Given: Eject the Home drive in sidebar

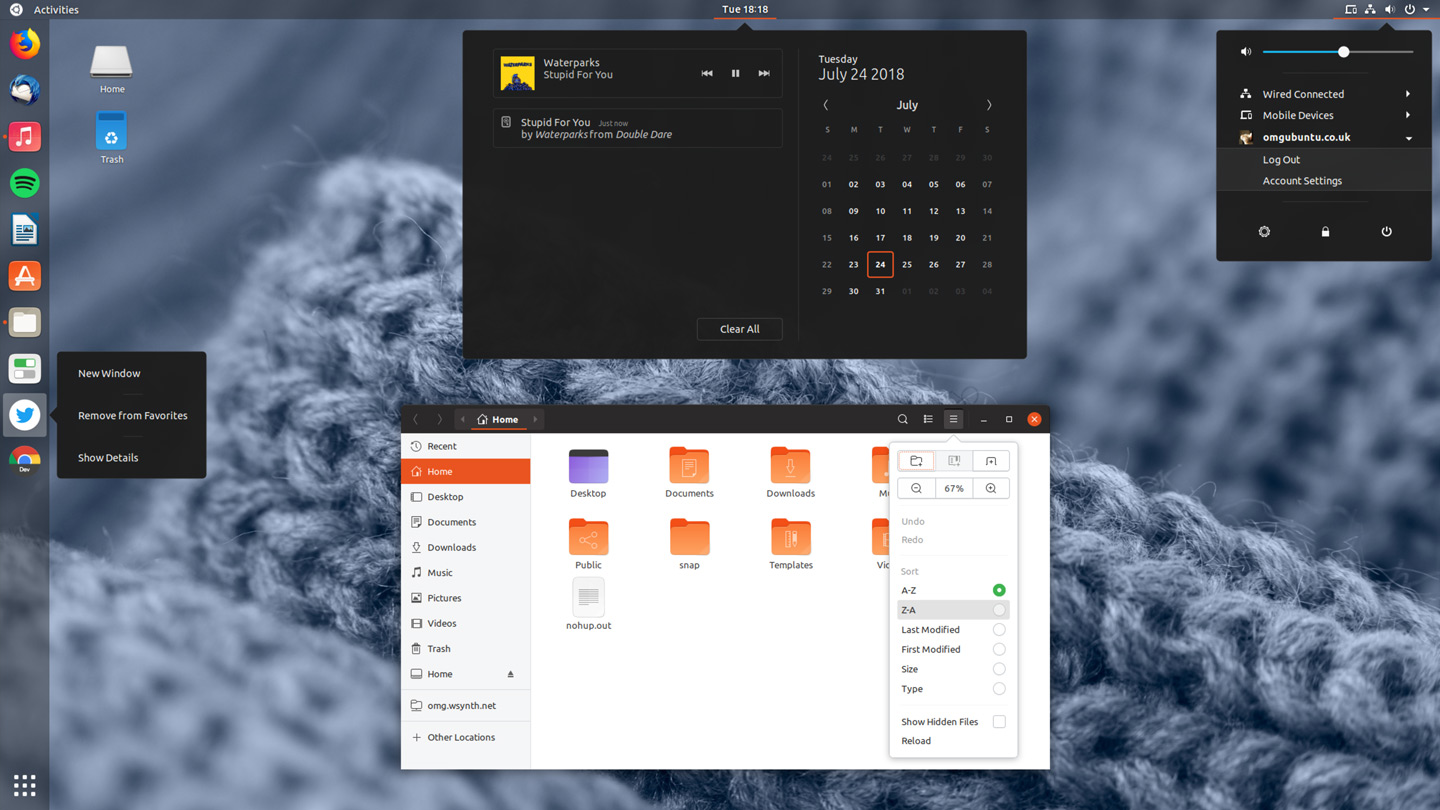Looking at the screenshot, I should pyautogui.click(x=510, y=674).
